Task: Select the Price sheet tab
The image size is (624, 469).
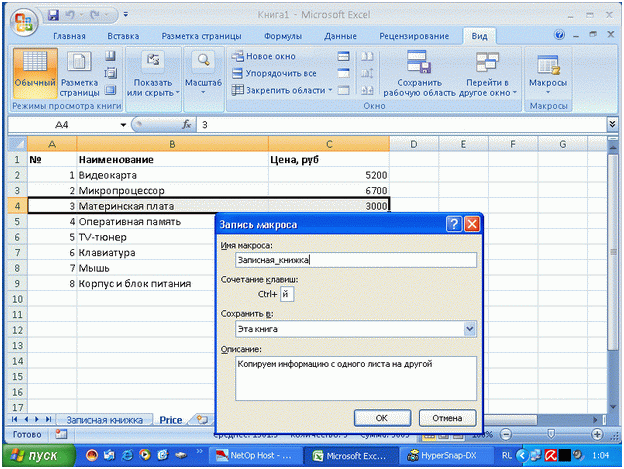Action: pos(171,420)
